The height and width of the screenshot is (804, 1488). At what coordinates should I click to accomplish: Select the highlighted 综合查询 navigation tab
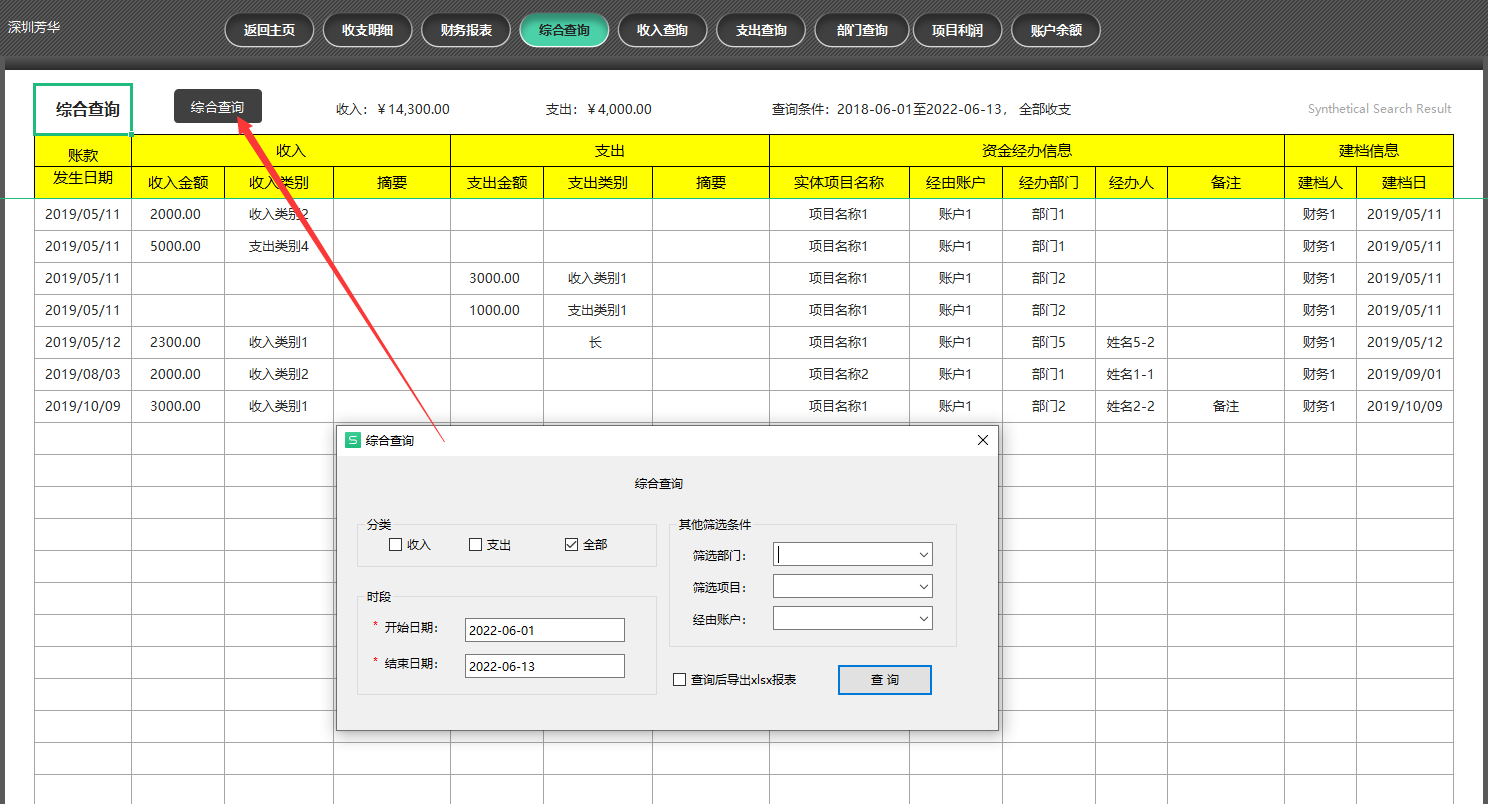[x=564, y=30]
